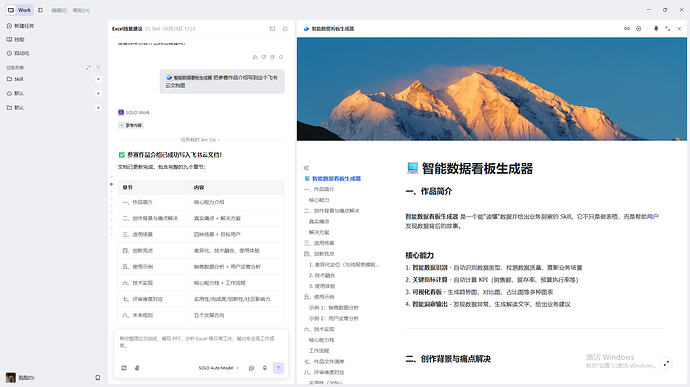
Task: Jump to 核心能力 in the outline
Action: tap(319, 200)
